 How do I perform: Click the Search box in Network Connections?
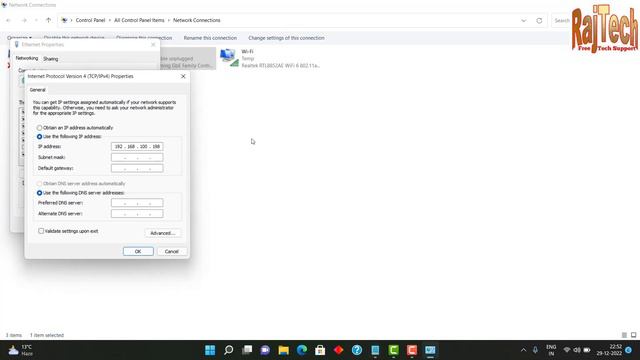tap(562, 20)
